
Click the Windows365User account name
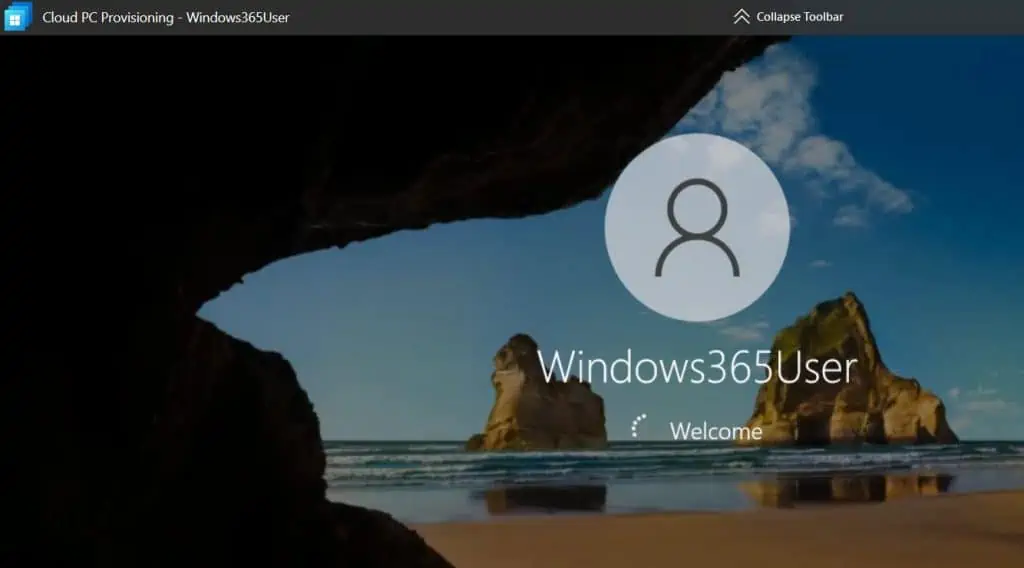tap(697, 368)
